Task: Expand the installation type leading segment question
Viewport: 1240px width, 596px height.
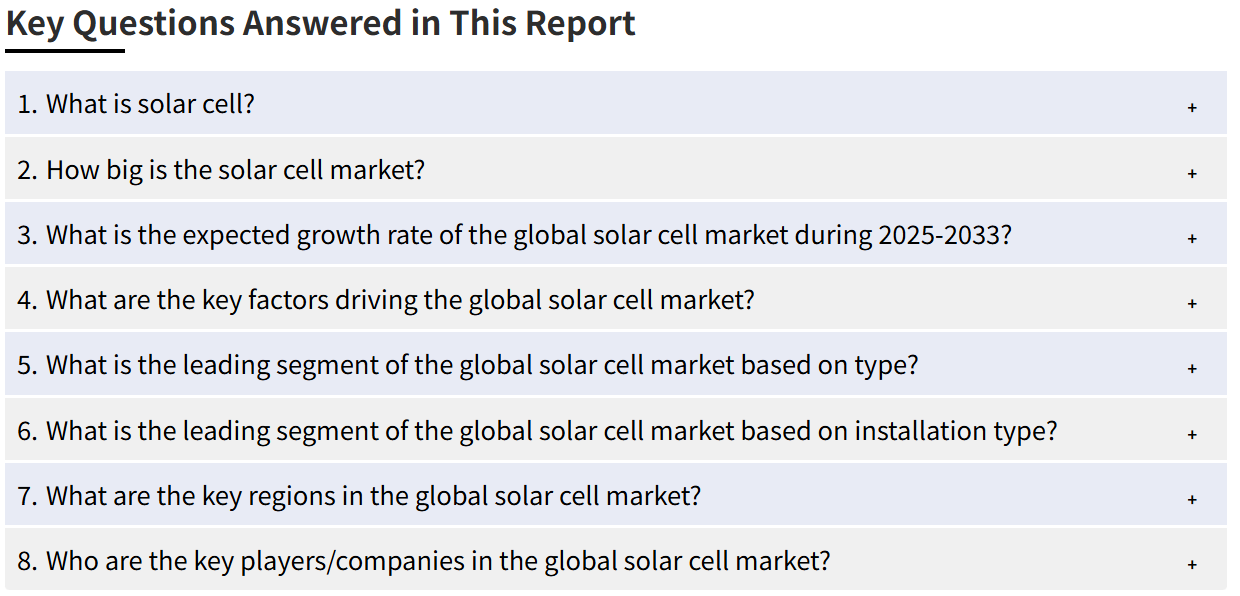Action: click(x=537, y=431)
